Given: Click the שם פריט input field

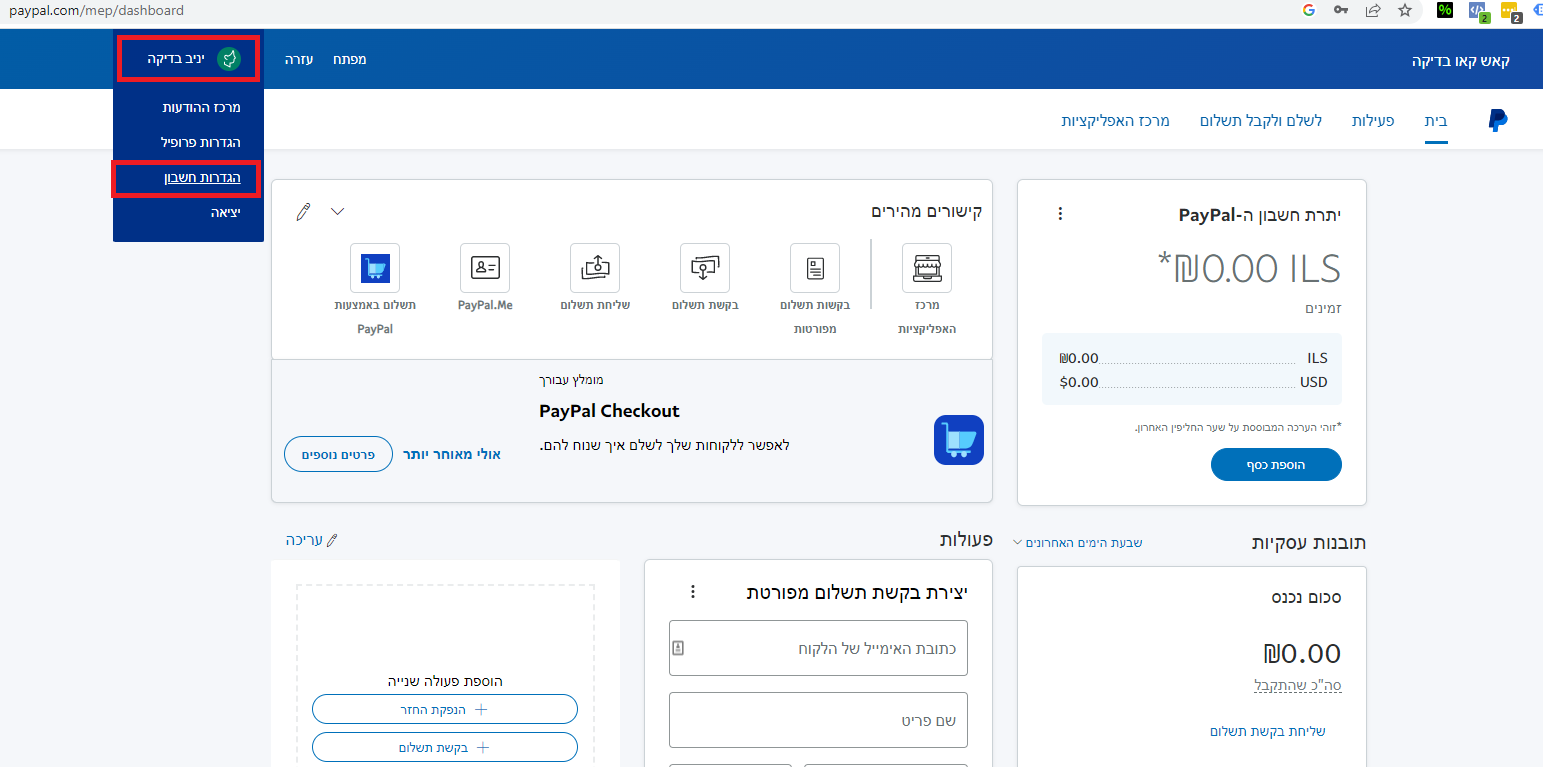Looking at the screenshot, I should click(818, 720).
